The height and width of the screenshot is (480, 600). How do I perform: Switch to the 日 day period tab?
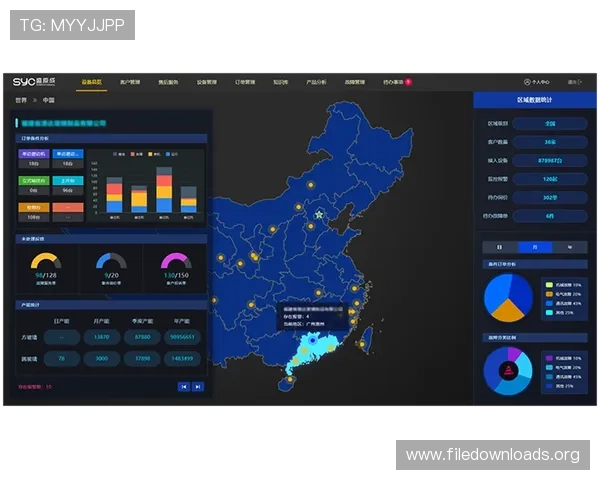click(500, 247)
